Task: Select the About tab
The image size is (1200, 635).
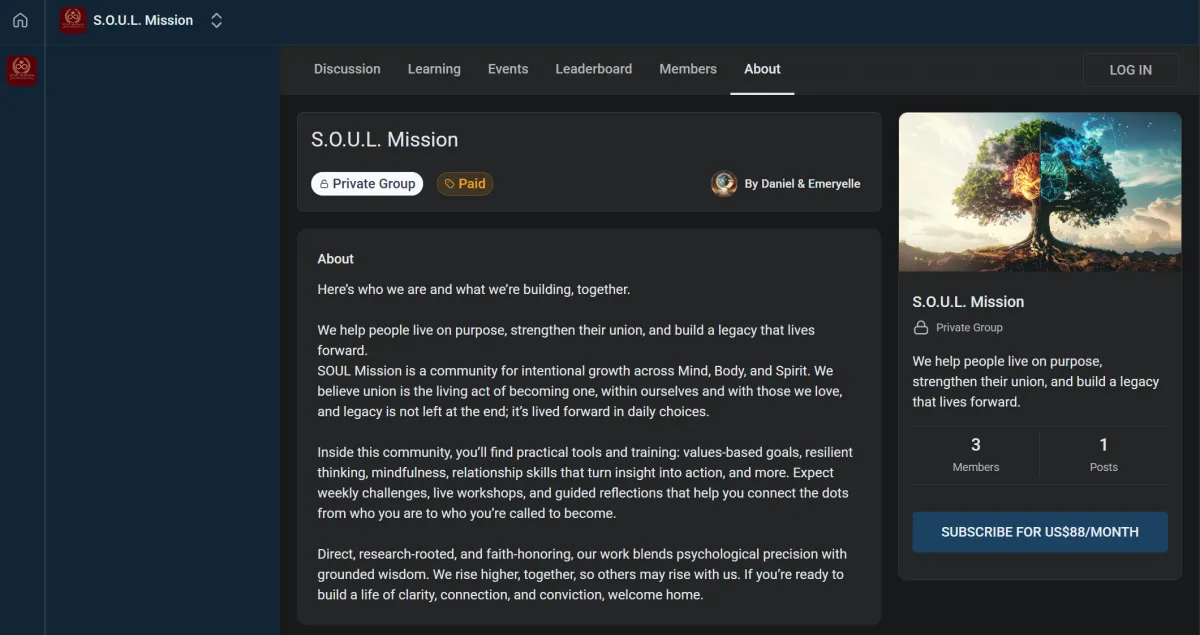Action: click(762, 69)
